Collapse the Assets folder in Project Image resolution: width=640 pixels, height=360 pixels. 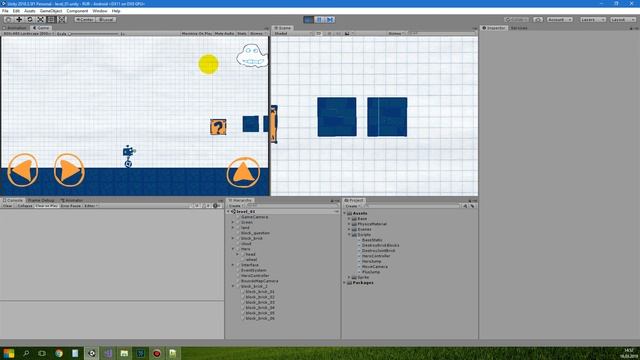tap(345, 213)
